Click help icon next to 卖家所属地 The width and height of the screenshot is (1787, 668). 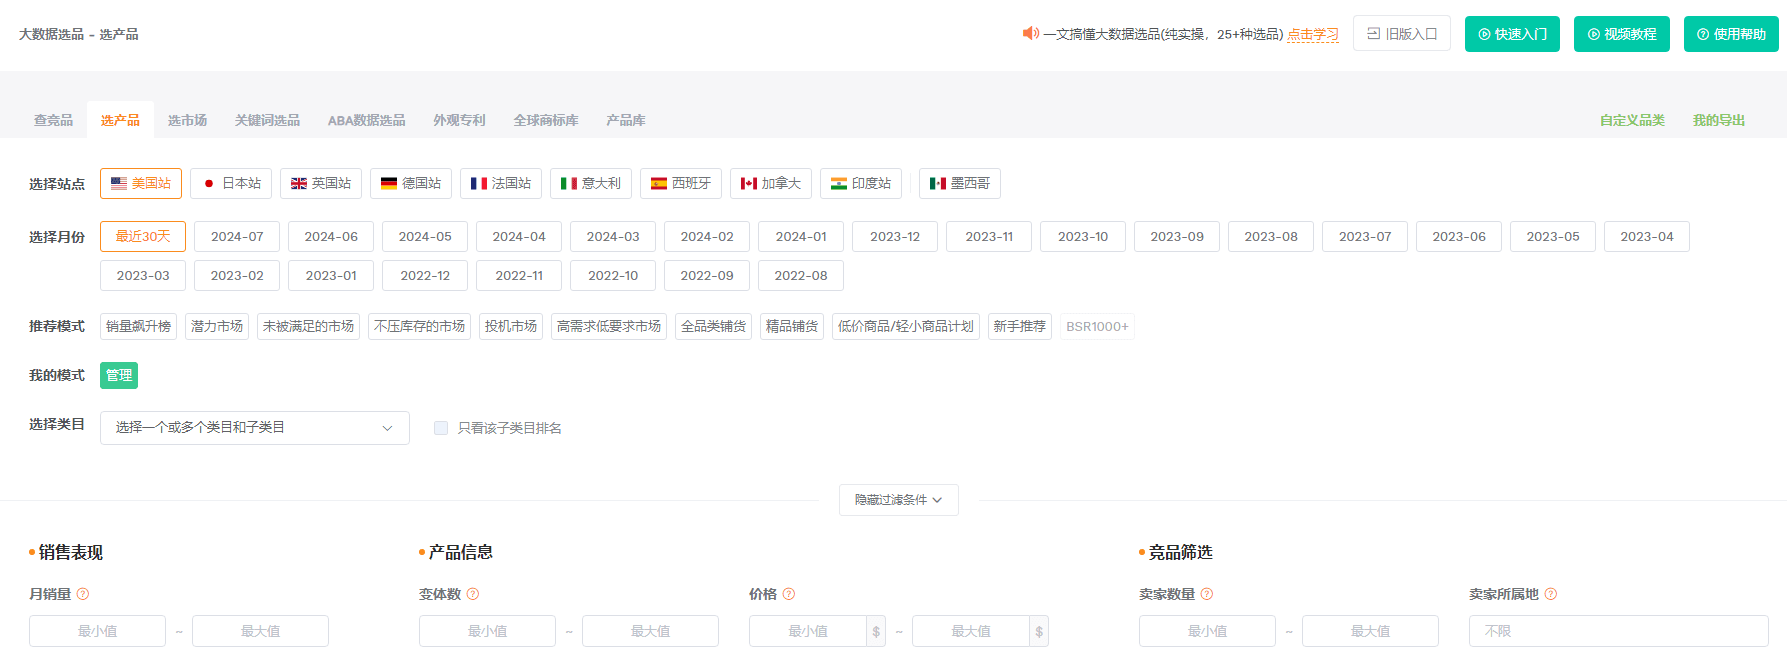[x=1551, y=594]
